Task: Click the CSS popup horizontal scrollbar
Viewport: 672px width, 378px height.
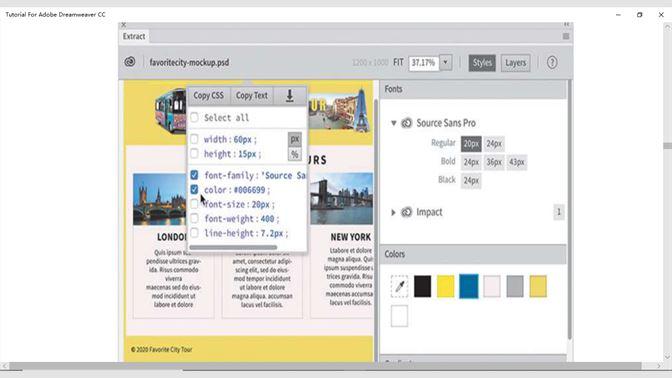Action: pyautogui.click(x=233, y=247)
